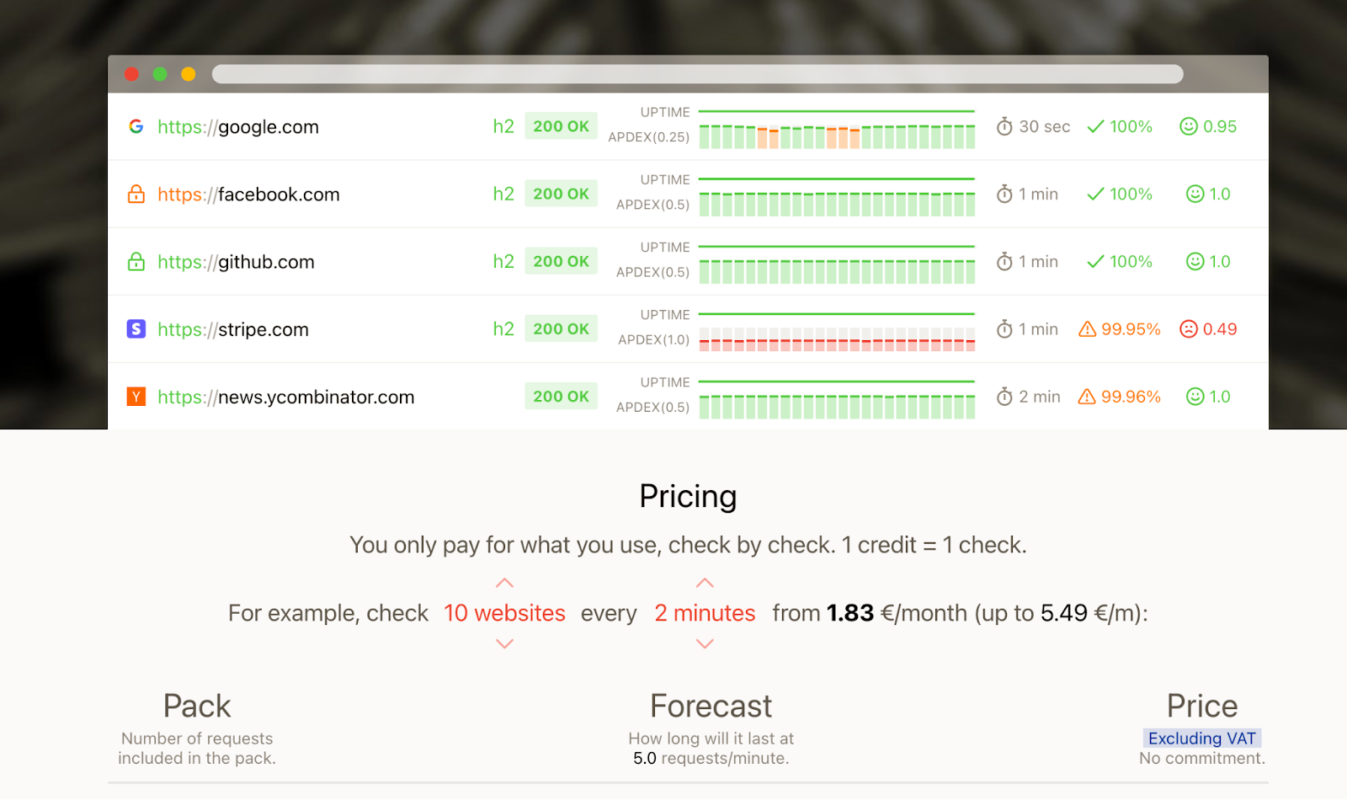Increase website count with up chevron

(x=505, y=582)
